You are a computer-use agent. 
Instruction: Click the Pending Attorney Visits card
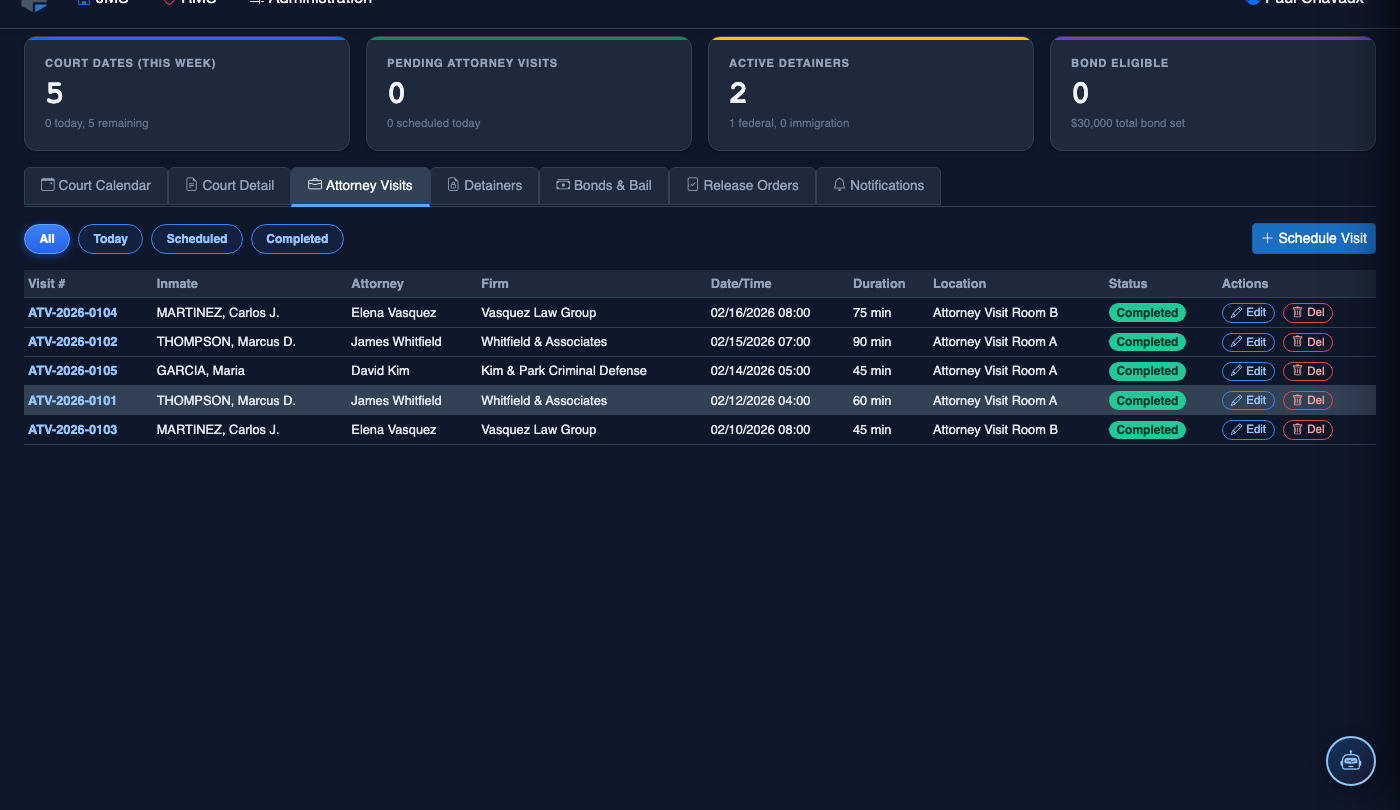(529, 94)
